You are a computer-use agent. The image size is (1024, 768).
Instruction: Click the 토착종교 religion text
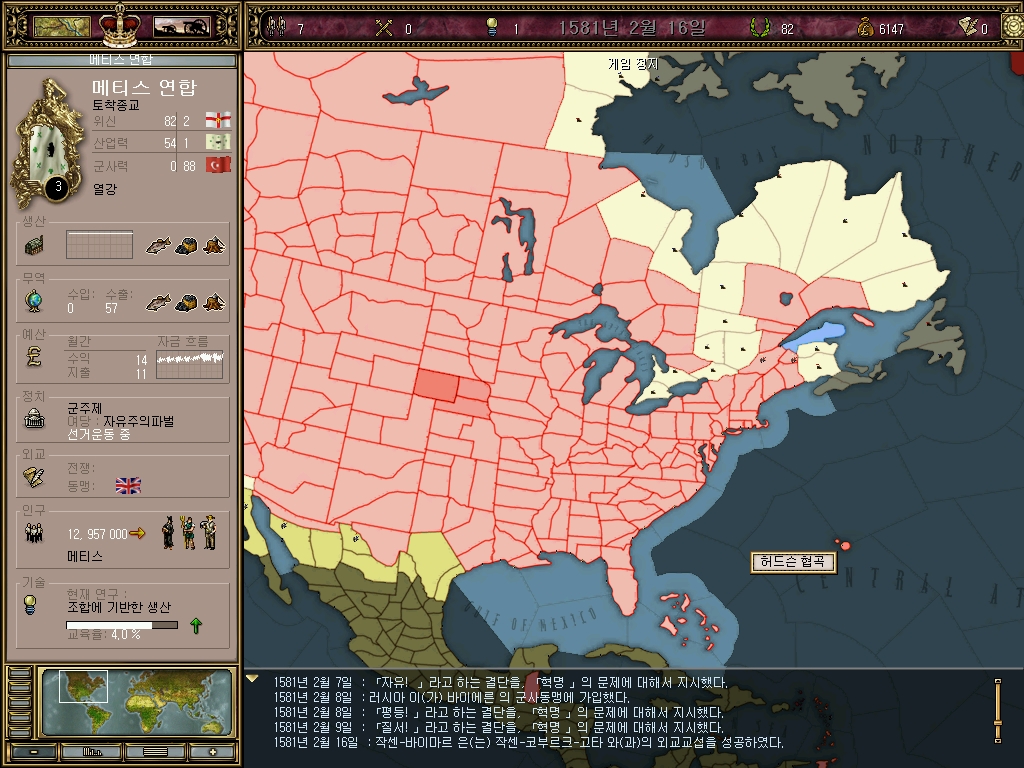tap(116, 104)
